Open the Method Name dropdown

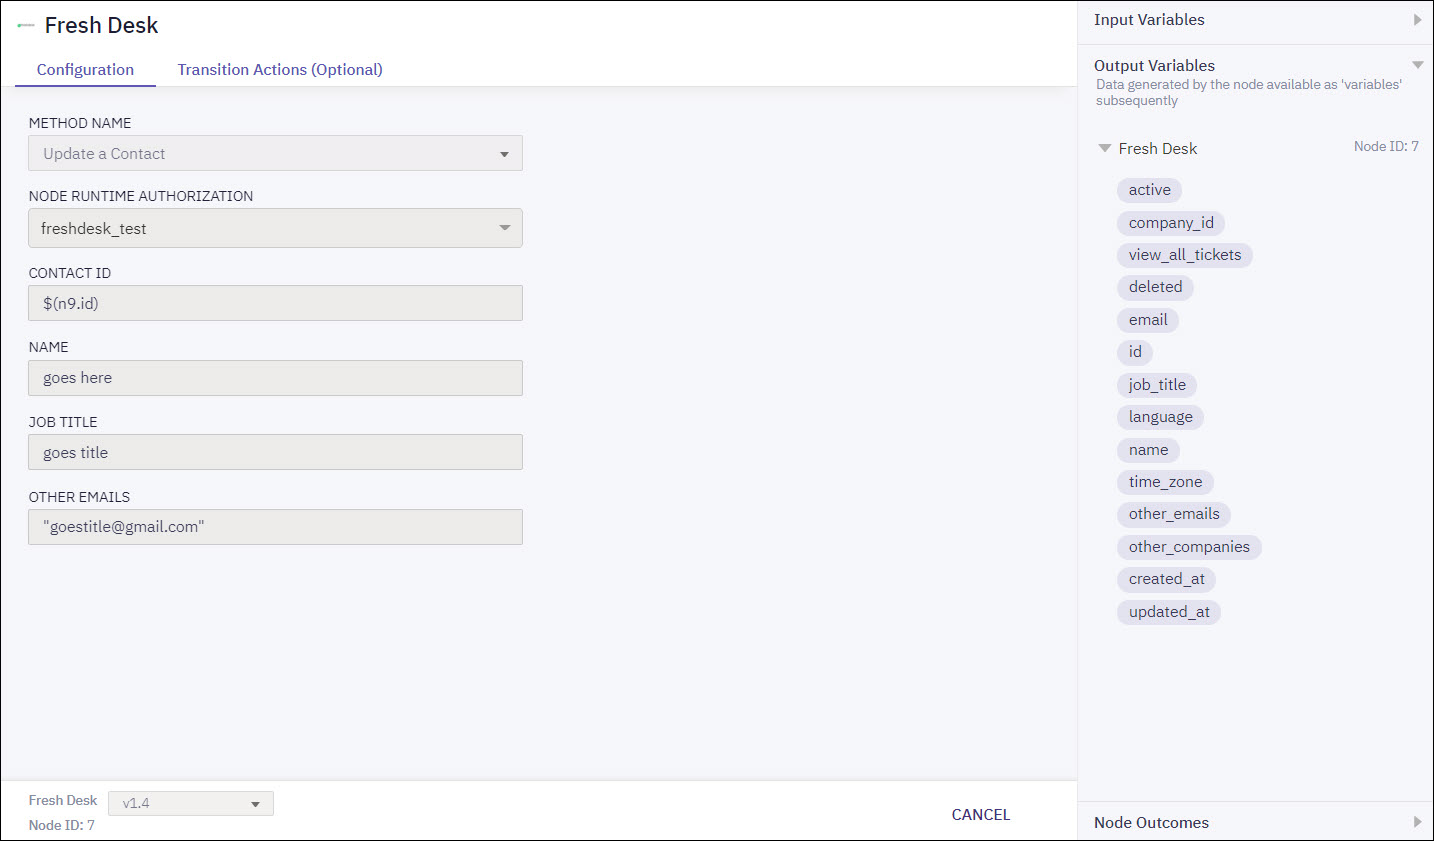[x=275, y=153]
